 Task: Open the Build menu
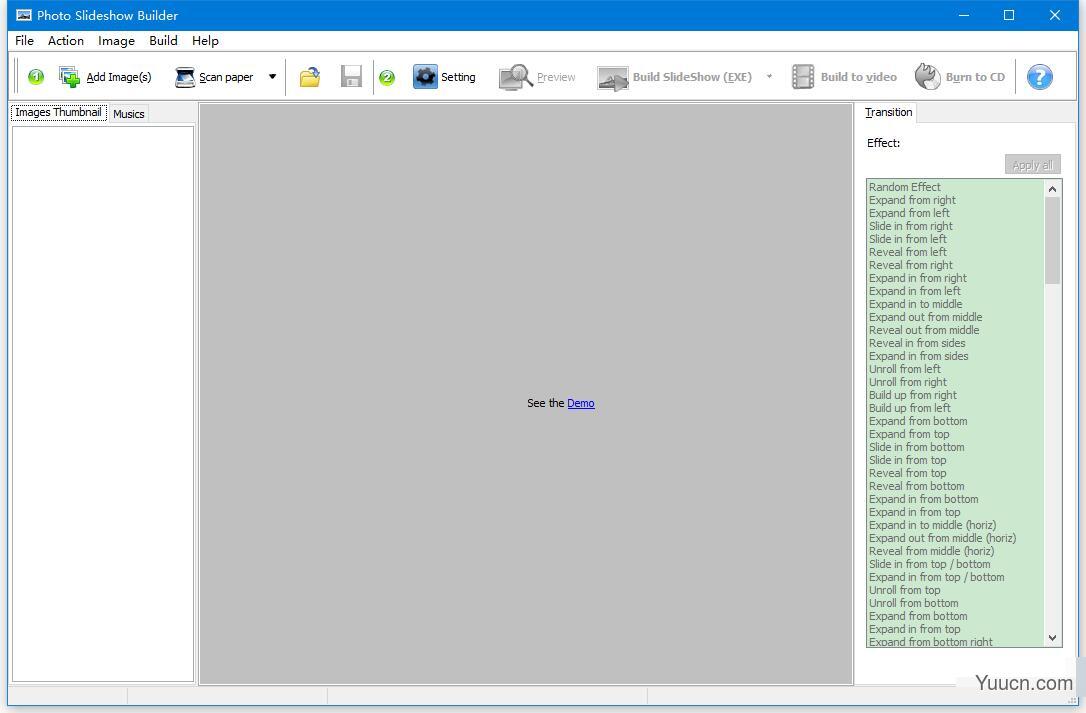pos(163,41)
